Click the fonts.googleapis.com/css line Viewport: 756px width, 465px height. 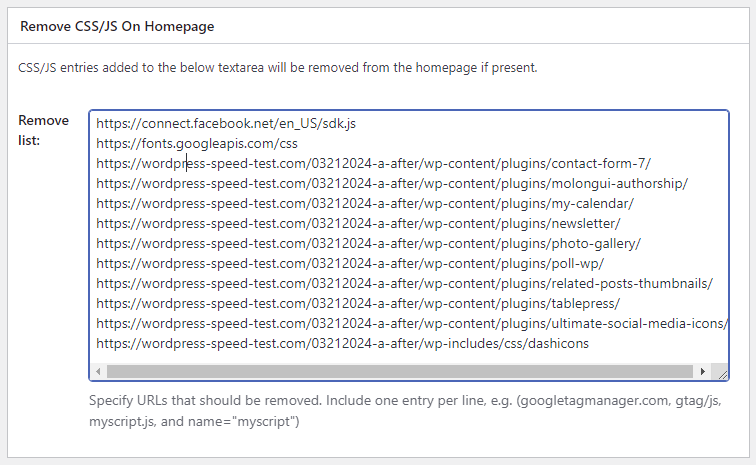(197, 144)
